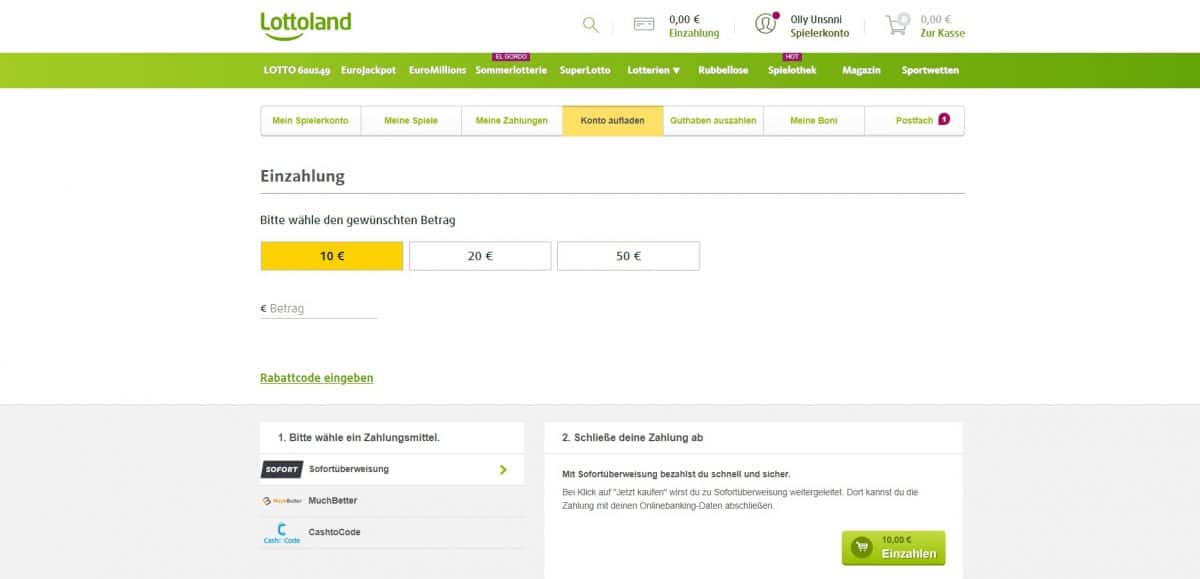
Task: Click the Spielerkonto link in the header
Action: [819, 33]
